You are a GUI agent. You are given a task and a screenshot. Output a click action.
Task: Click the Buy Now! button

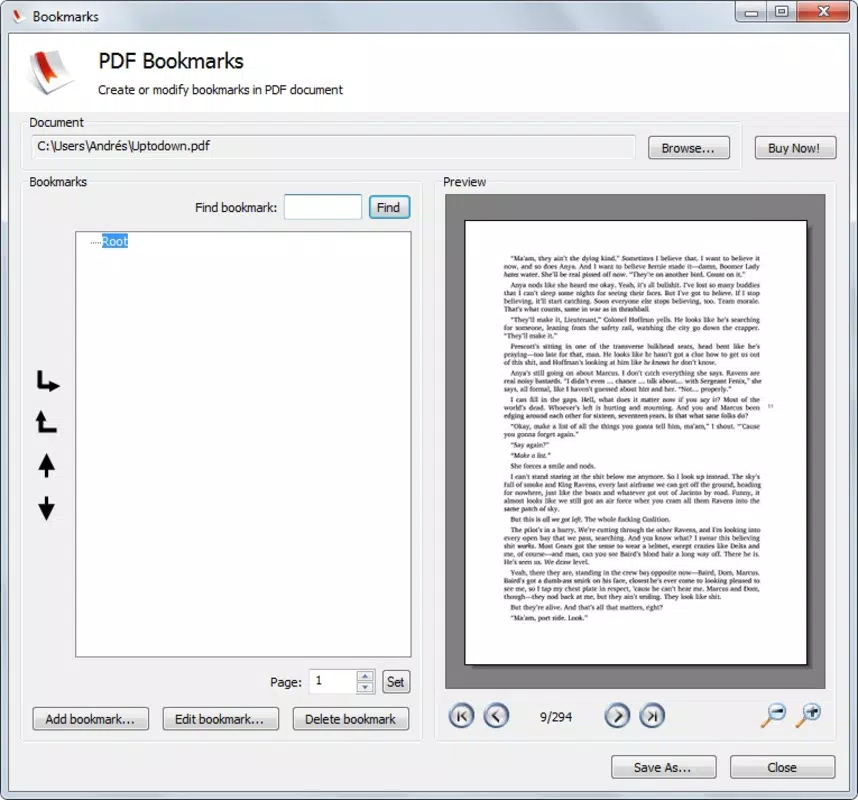point(795,148)
